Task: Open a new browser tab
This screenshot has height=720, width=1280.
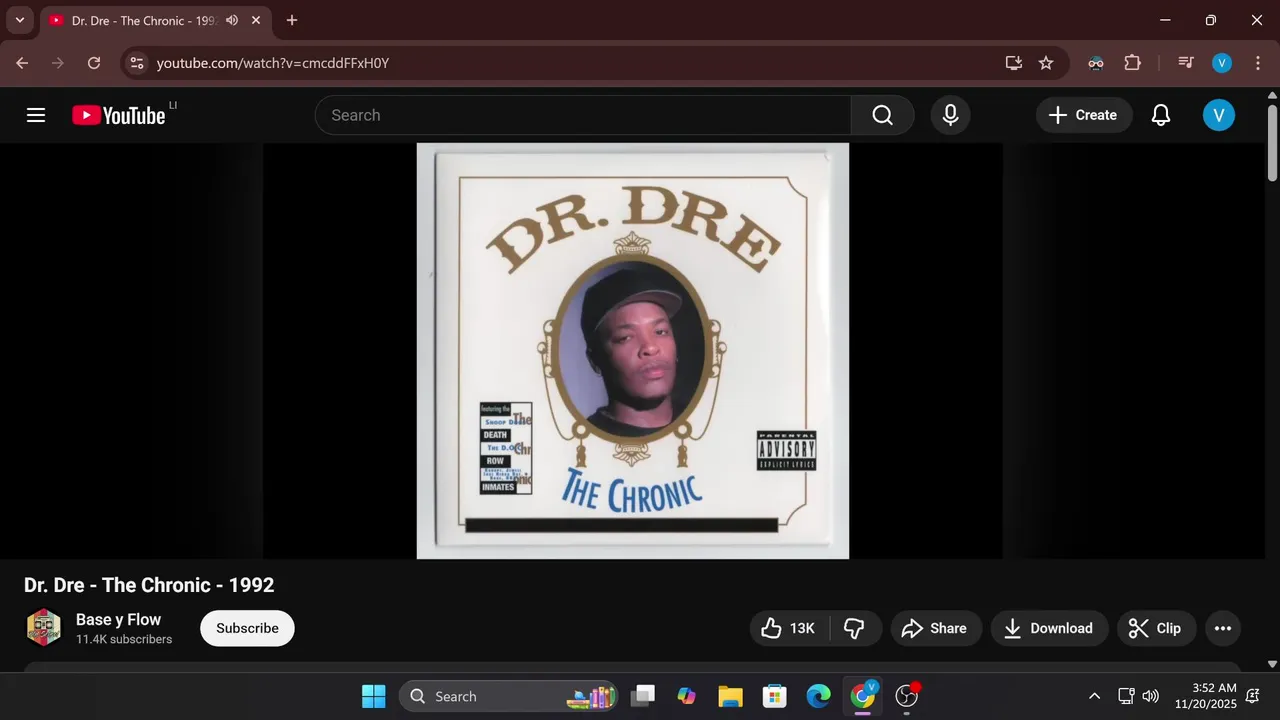Action: click(x=292, y=20)
